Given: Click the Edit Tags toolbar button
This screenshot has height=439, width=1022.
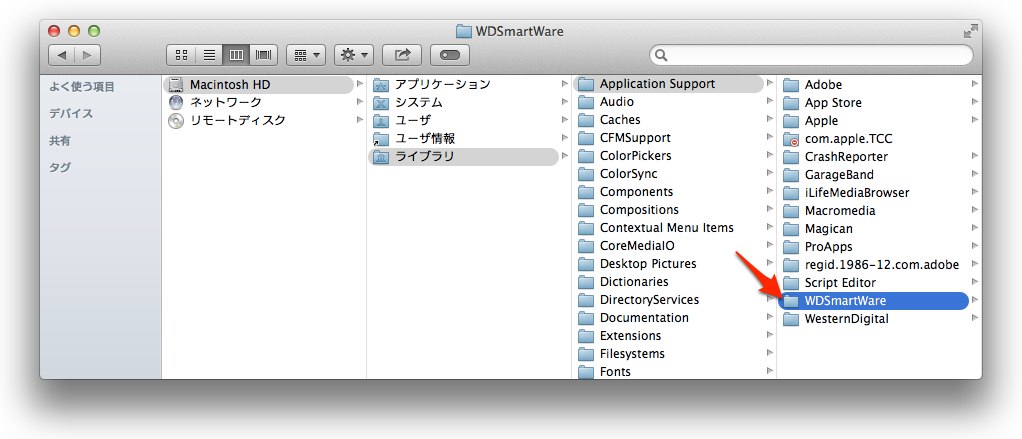Looking at the screenshot, I should (450, 55).
